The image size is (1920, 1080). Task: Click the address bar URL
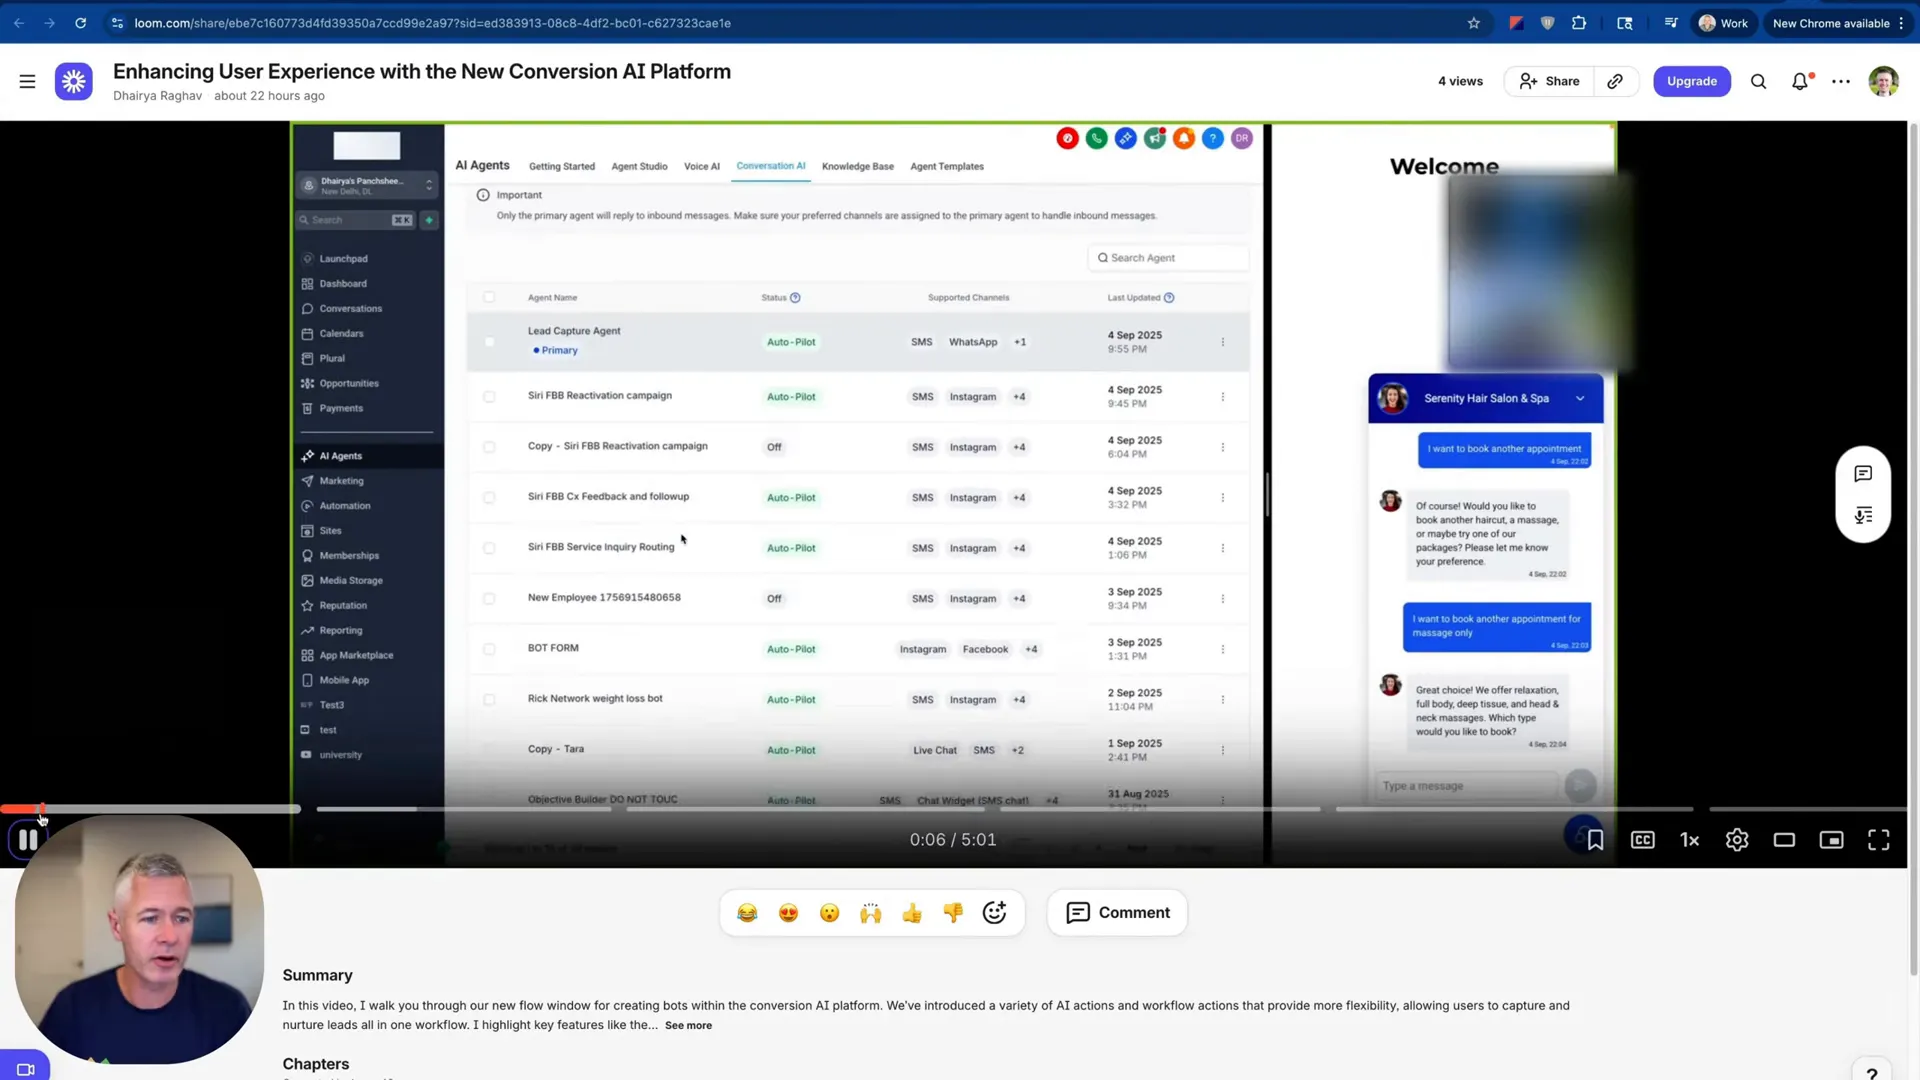pos(432,23)
